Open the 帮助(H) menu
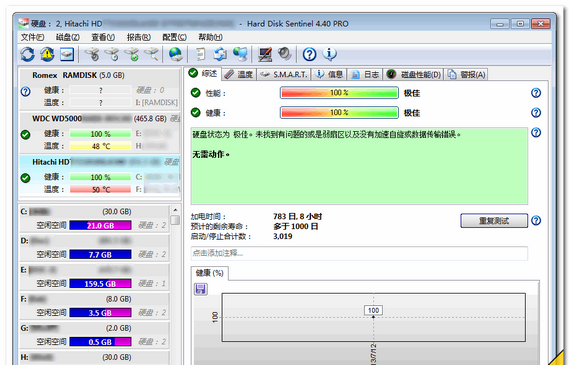The image size is (570, 365). point(210,37)
